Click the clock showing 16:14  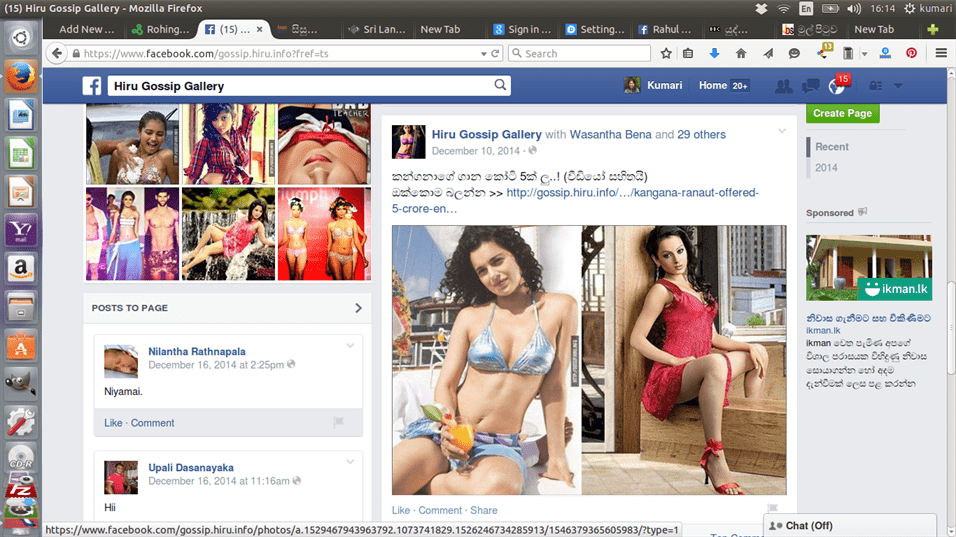pos(882,9)
